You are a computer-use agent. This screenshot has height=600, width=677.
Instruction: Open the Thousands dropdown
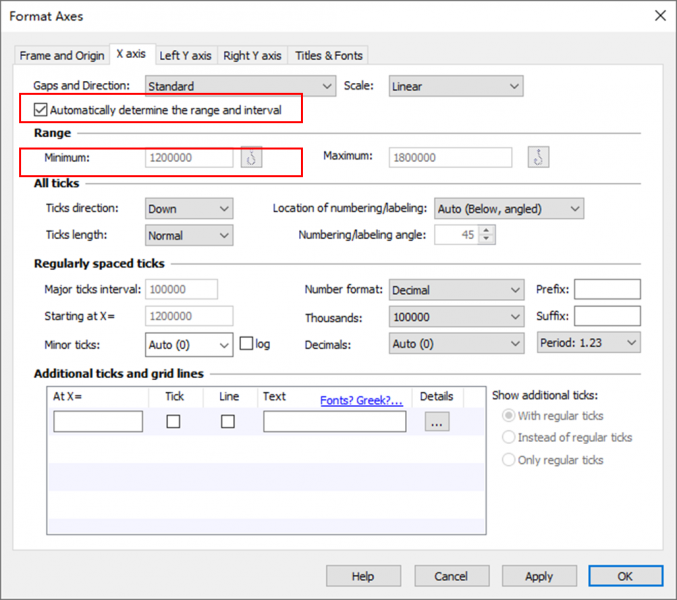pos(456,317)
